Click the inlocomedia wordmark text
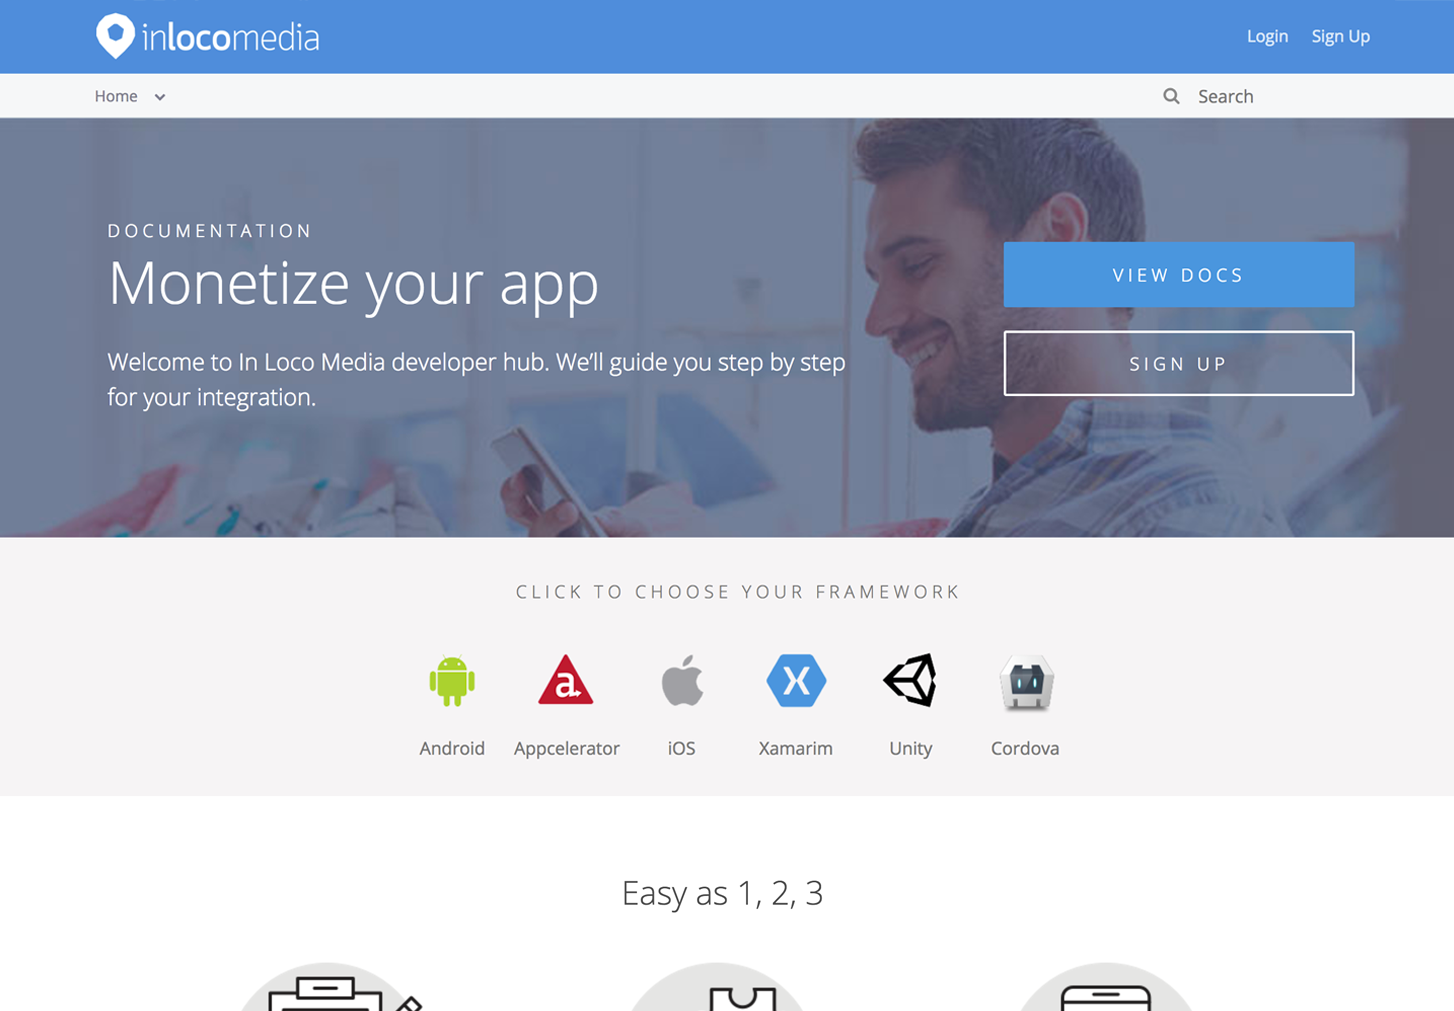Image resolution: width=1454 pixels, height=1011 pixels. 230,38
